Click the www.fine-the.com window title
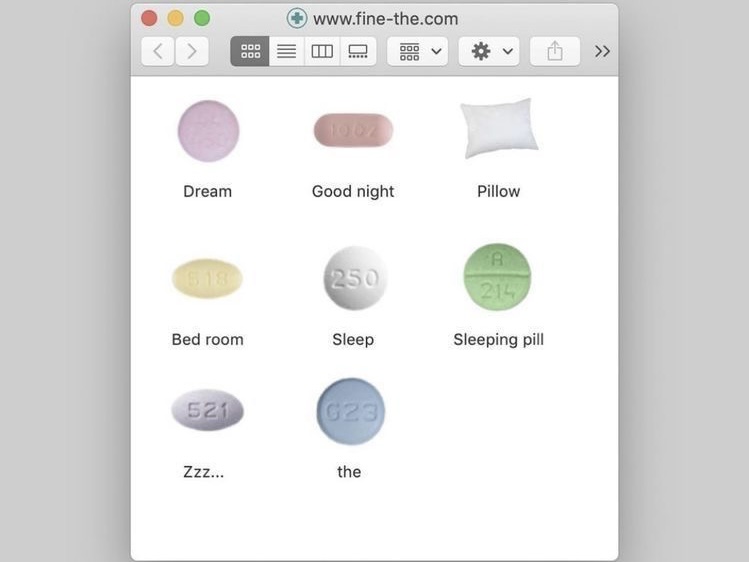749x562 pixels. point(385,19)
